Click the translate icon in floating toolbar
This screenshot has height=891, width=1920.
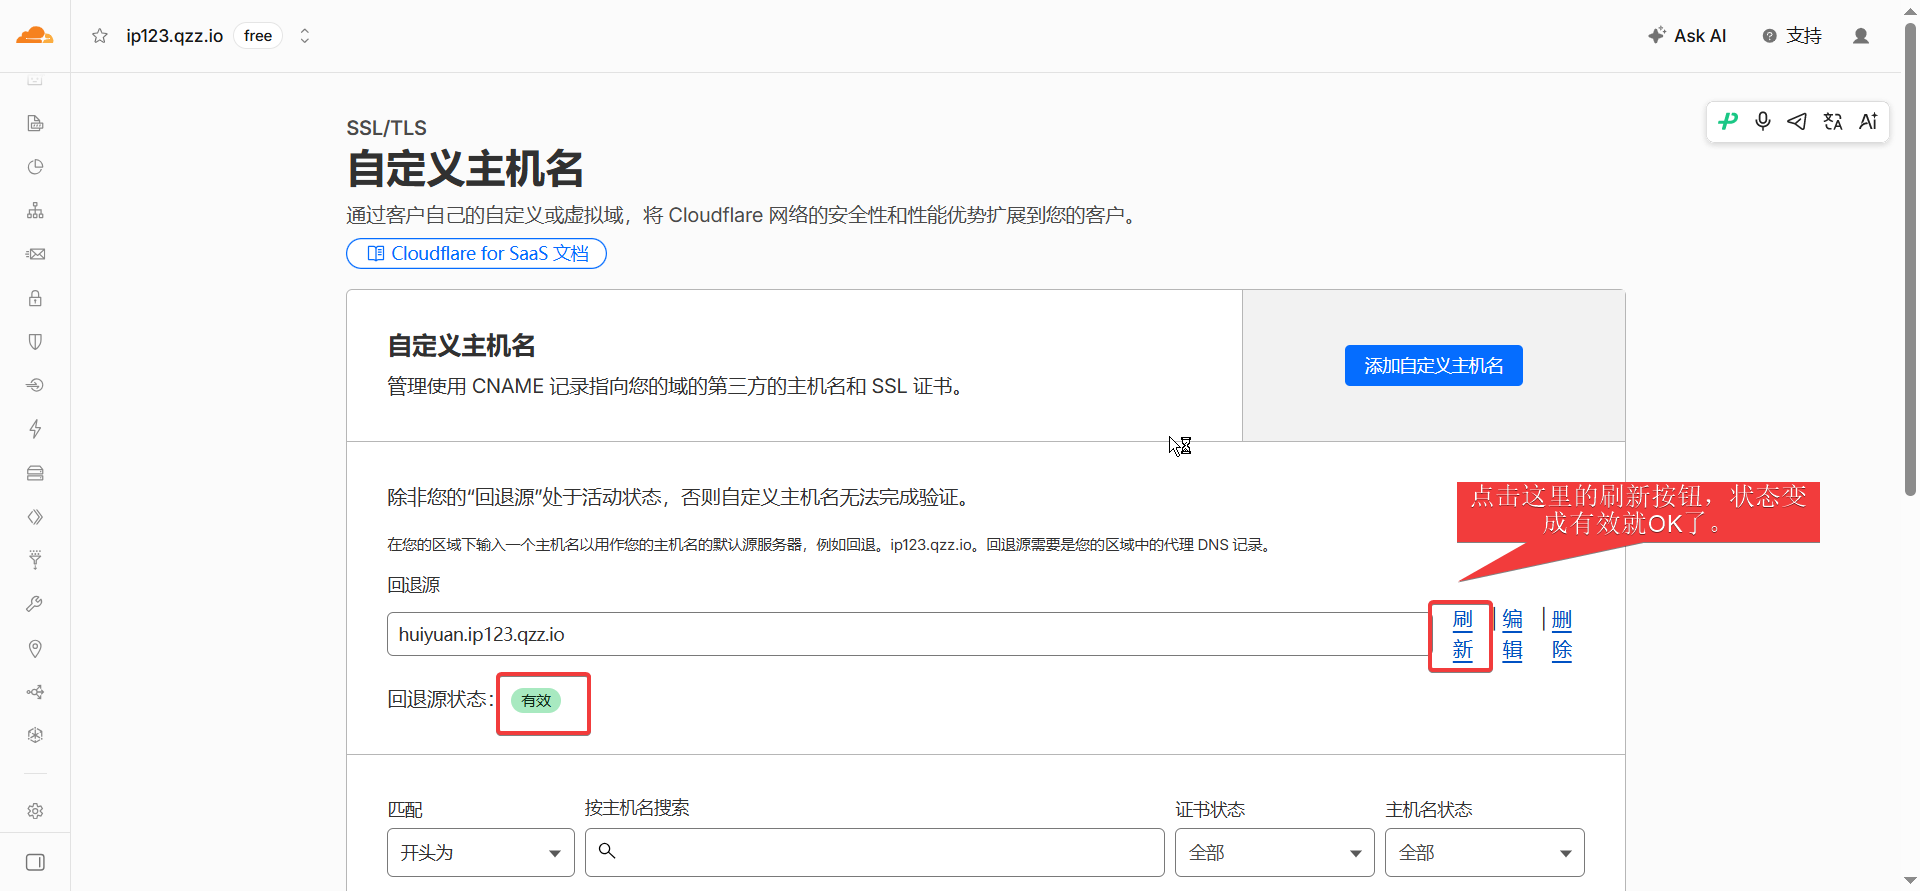pos(1833,121)
